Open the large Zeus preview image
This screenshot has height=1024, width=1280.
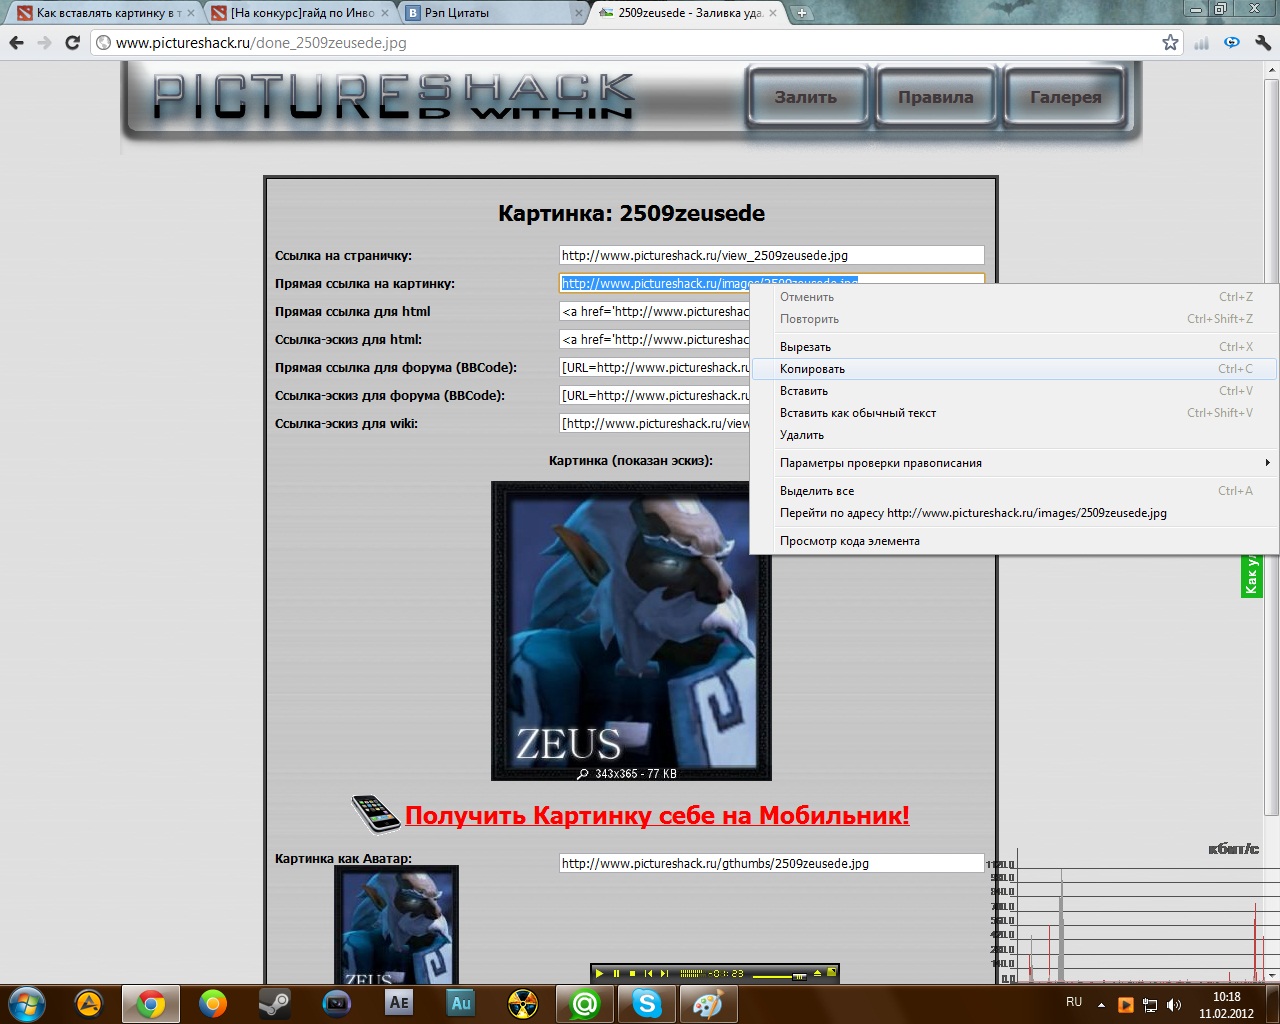click(631, 631)
